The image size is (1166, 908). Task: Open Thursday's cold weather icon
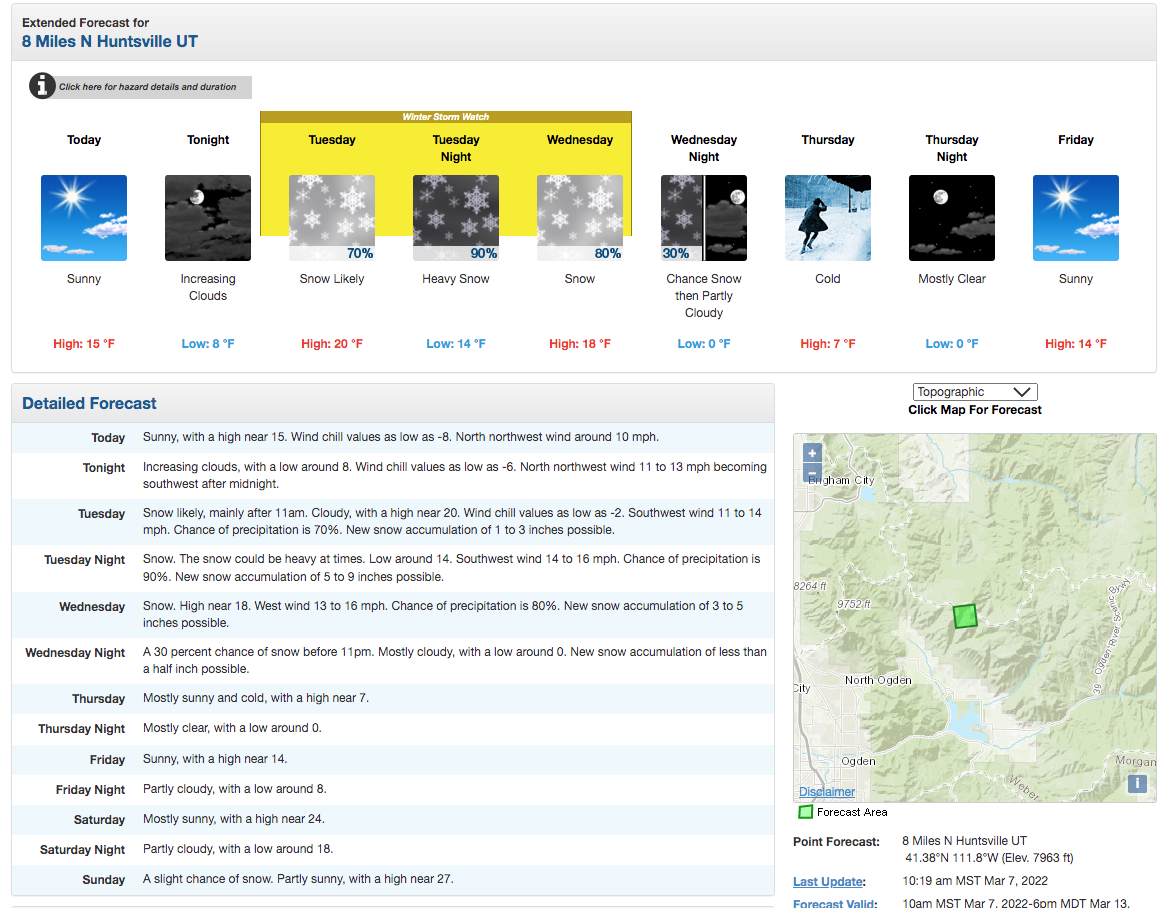pos(828,218)
